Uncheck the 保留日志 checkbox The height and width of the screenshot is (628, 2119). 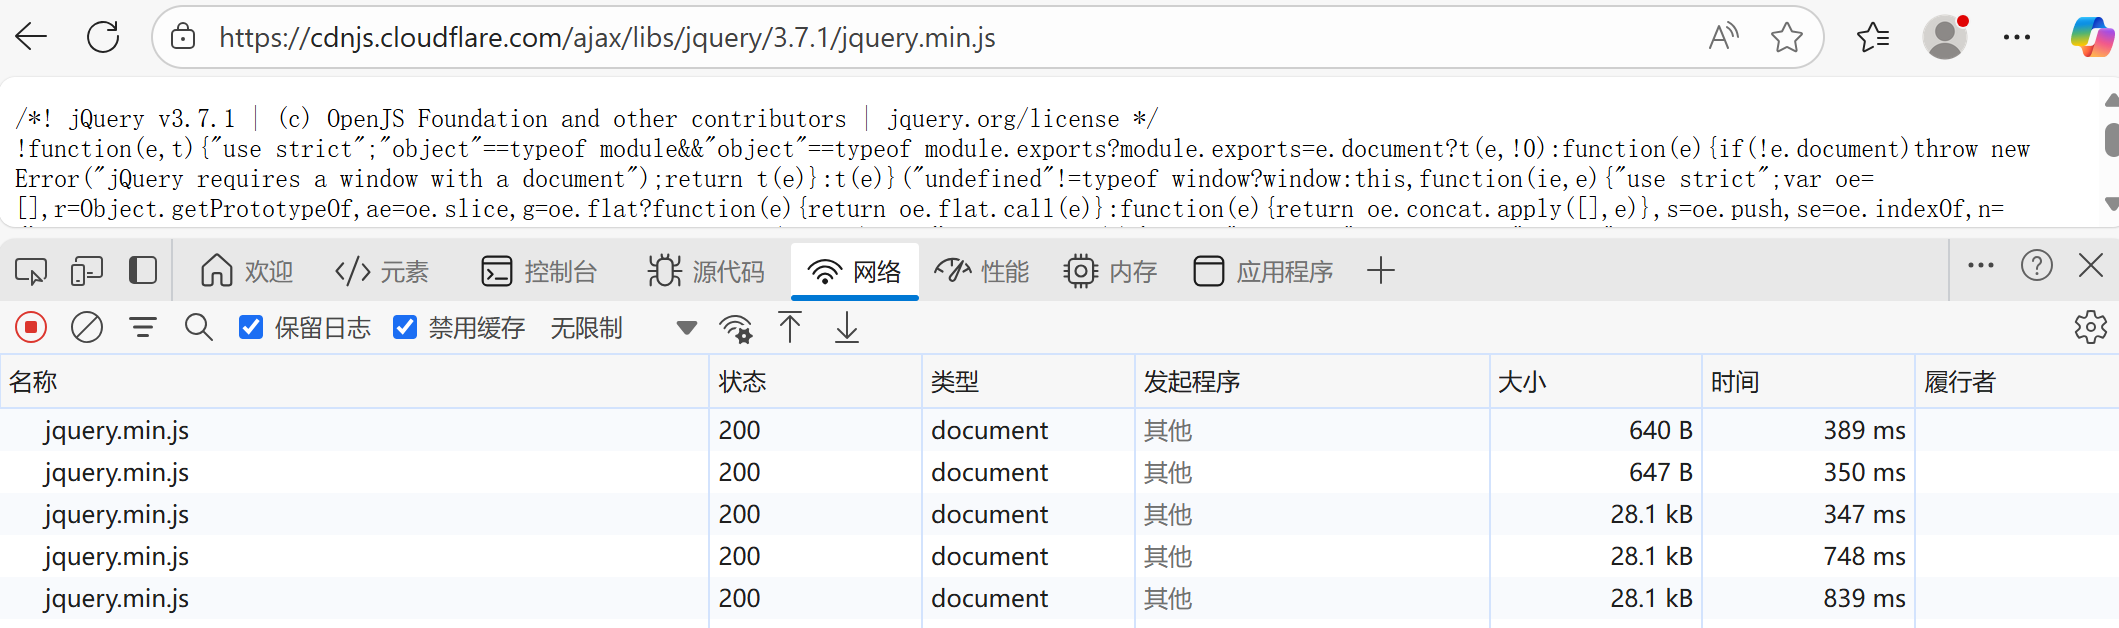[x=251, y=327]
